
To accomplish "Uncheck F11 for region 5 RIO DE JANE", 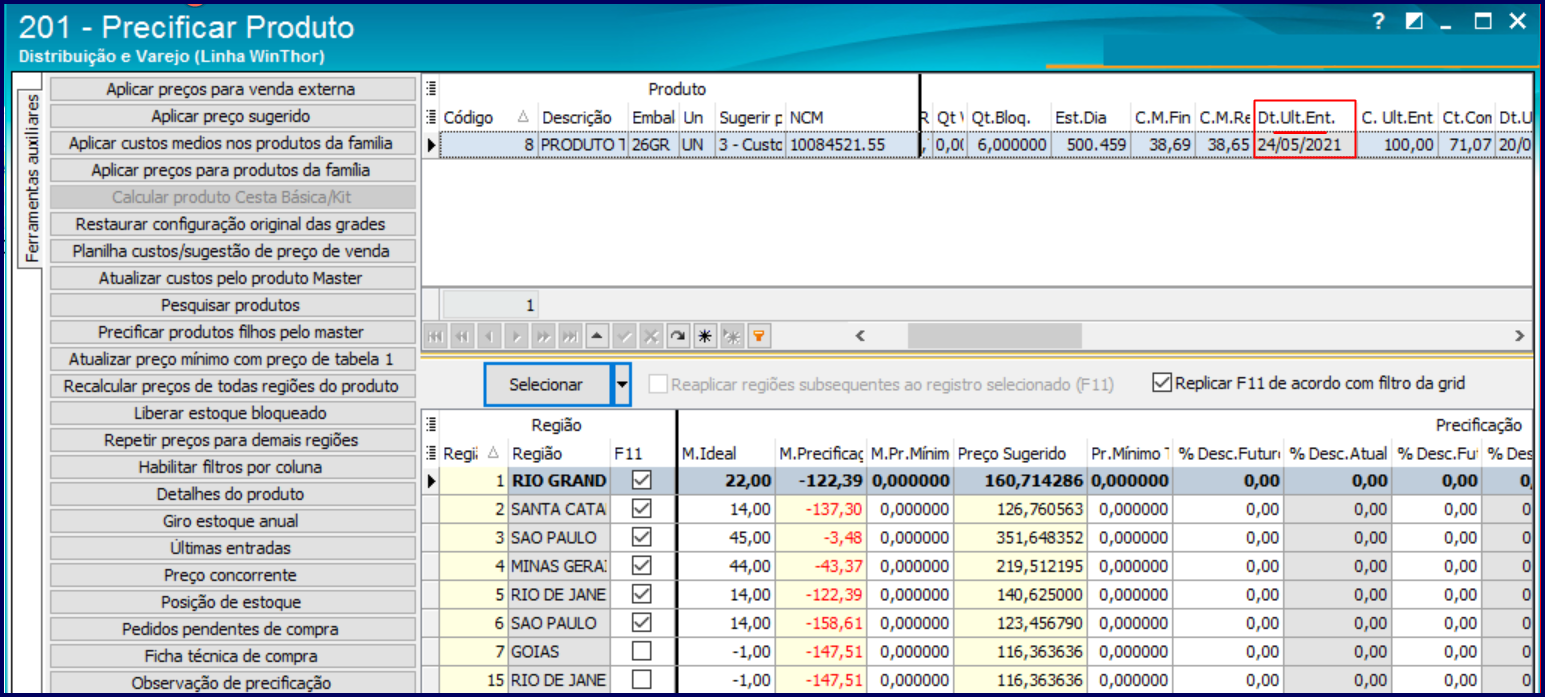I will point(642,594).
